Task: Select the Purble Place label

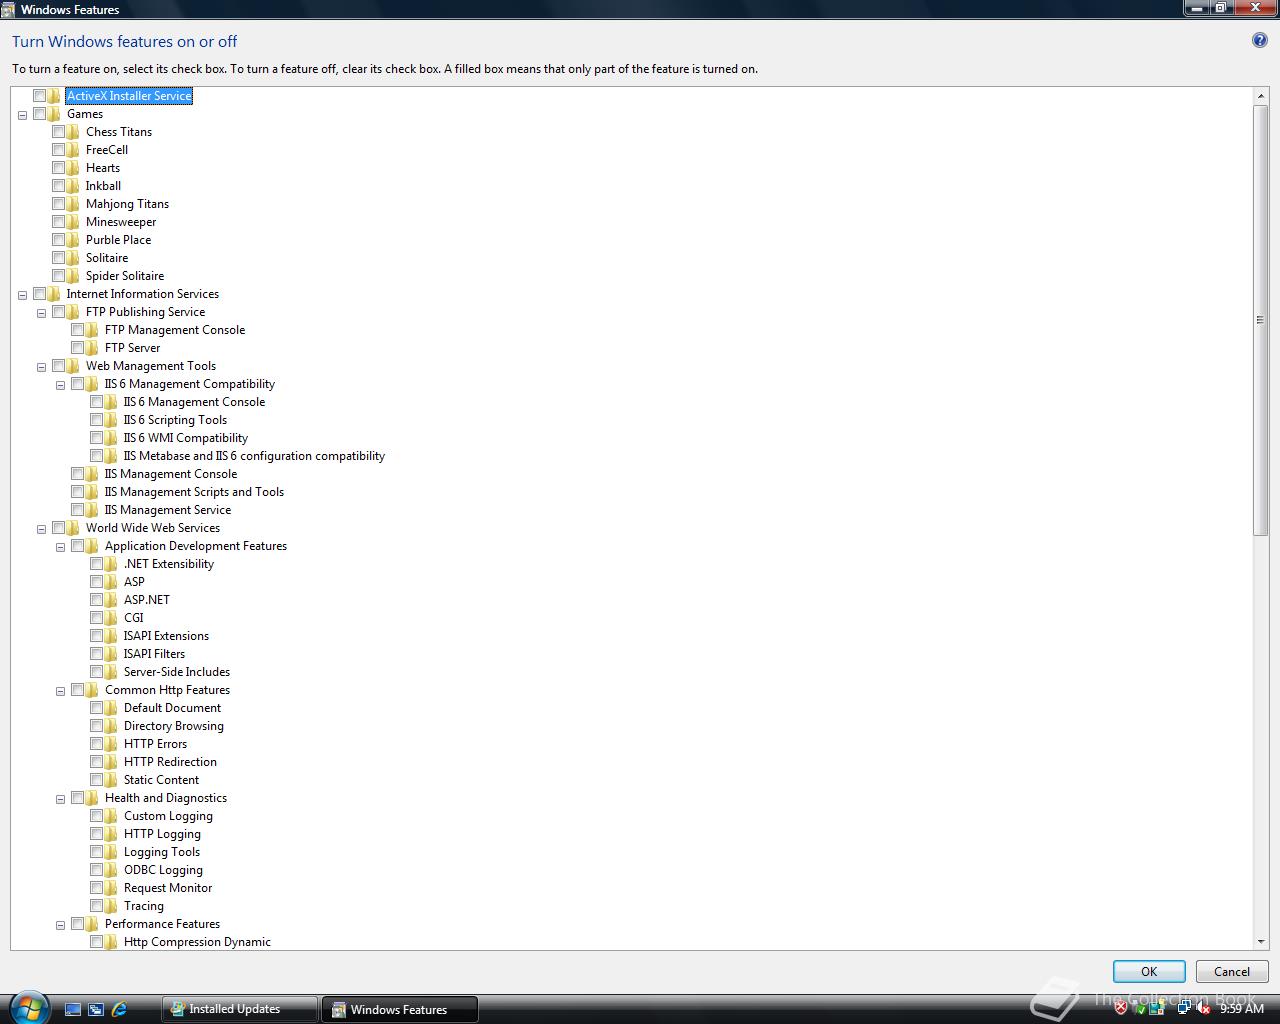Action: [118, 240]
